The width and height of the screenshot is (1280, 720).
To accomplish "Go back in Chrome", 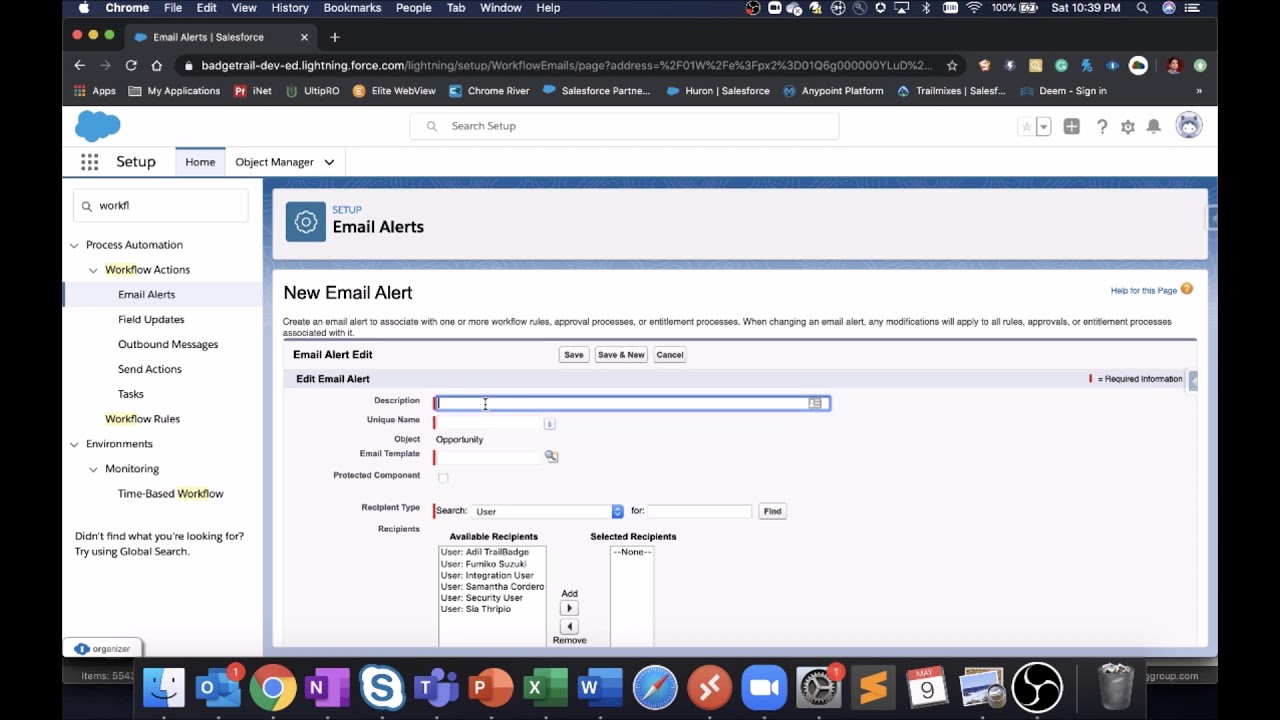I will click(x=79, y=65).
